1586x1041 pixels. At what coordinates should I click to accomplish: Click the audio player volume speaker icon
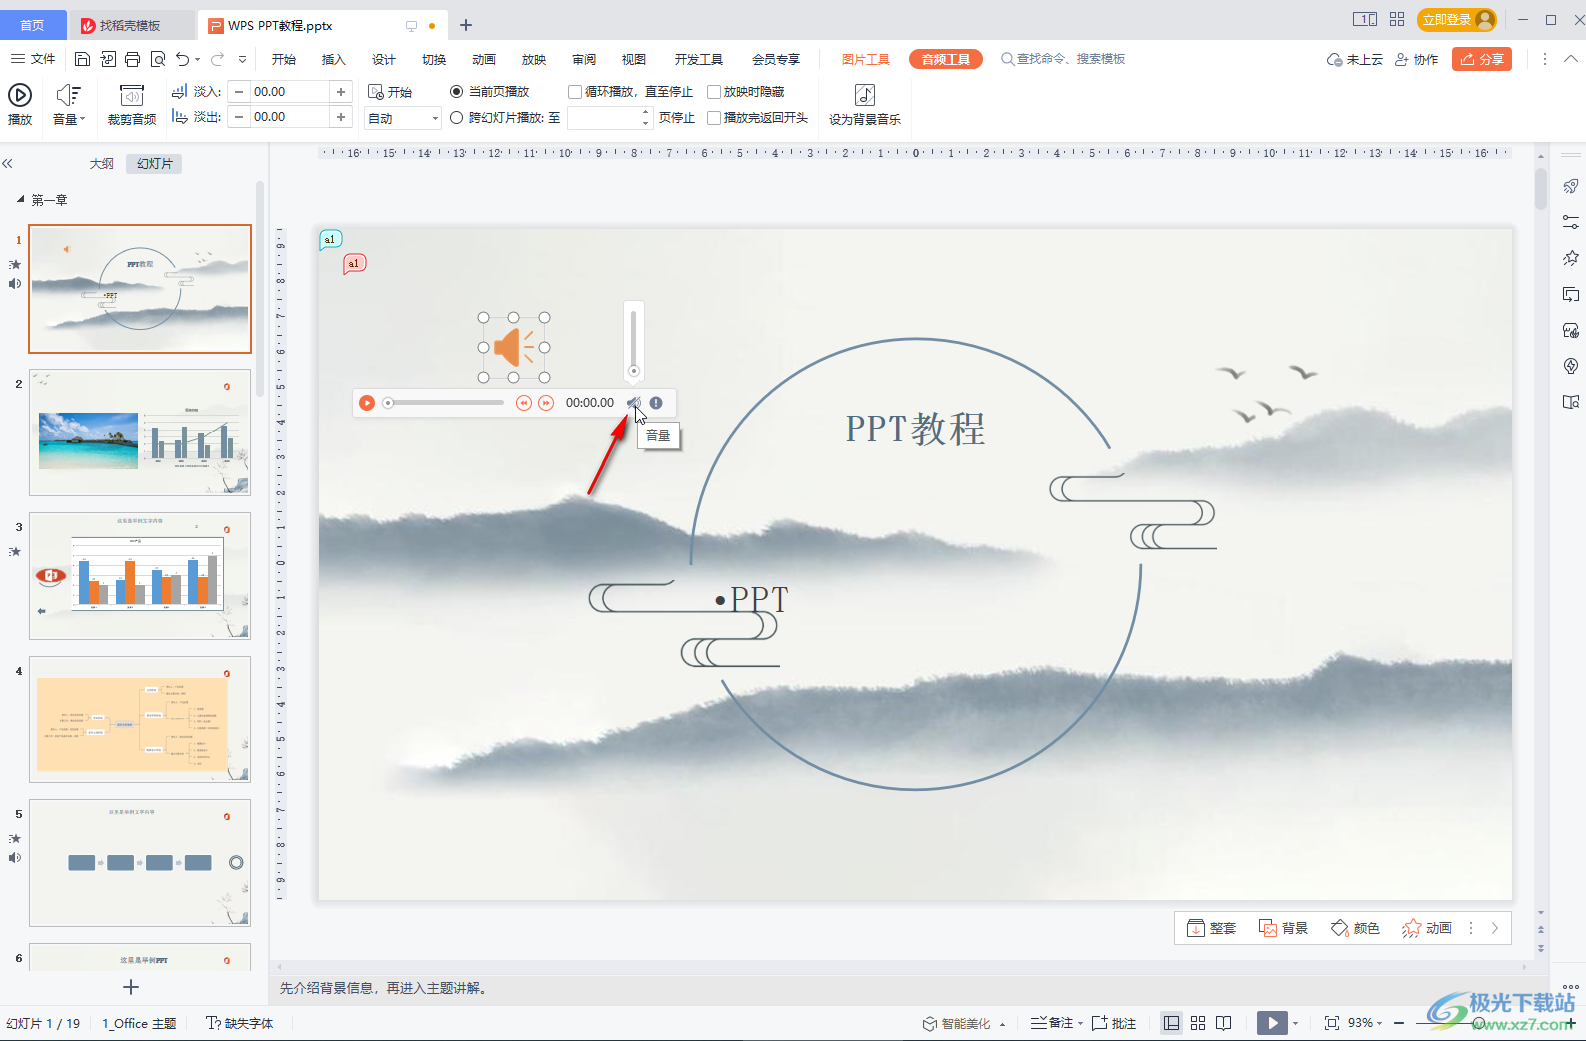click(x=633, y=403)
